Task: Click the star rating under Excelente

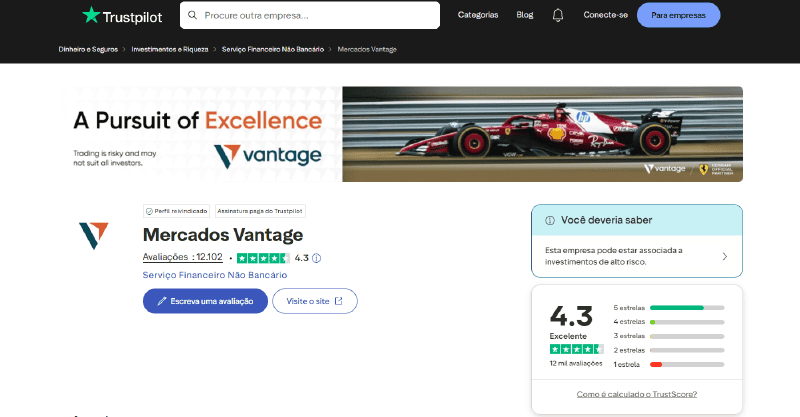Action: [576, 349]
